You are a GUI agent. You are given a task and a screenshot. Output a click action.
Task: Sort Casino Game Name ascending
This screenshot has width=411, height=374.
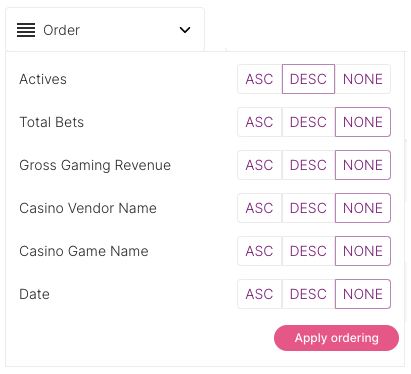(260, 251)
